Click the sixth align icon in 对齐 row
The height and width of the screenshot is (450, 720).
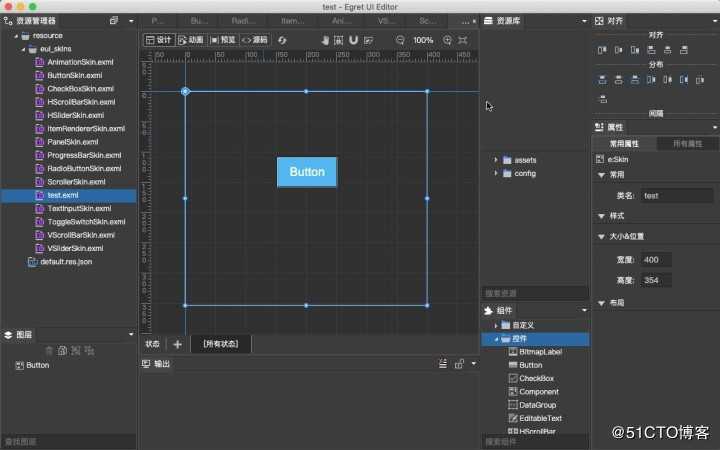tap(684, 50)
